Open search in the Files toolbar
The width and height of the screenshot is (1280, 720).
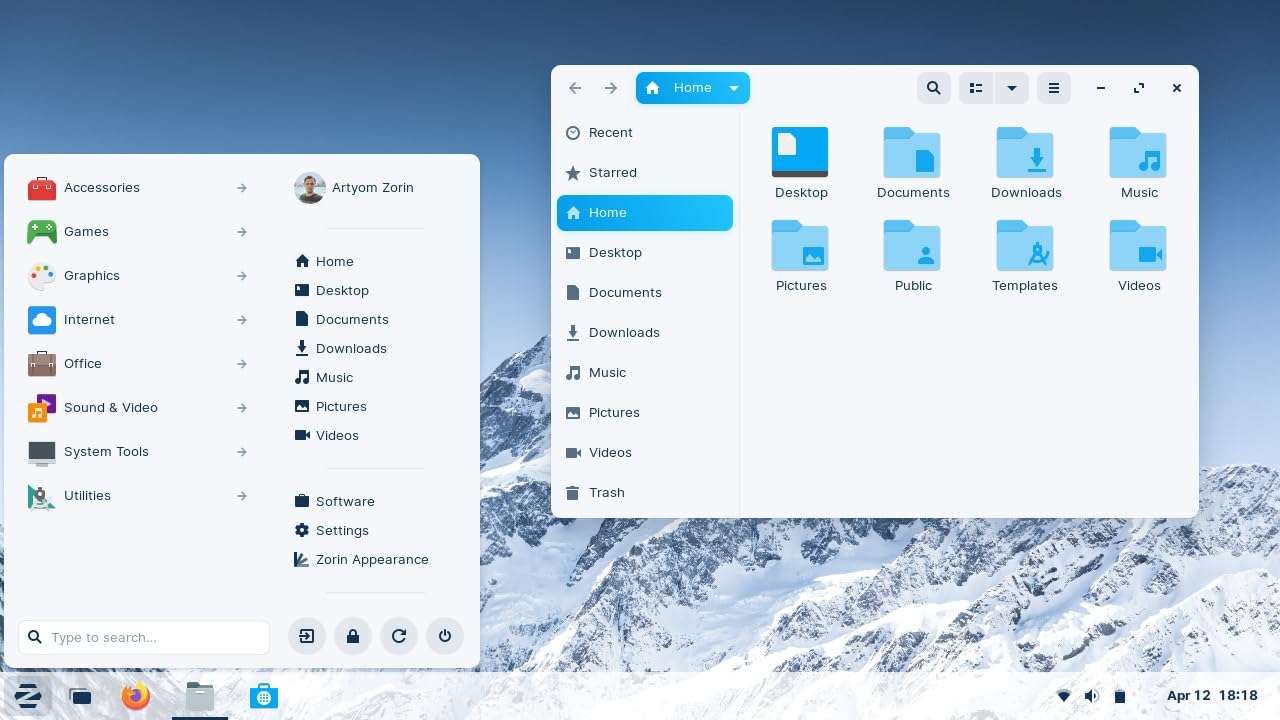pyautogui.click(x=933, y=88)
